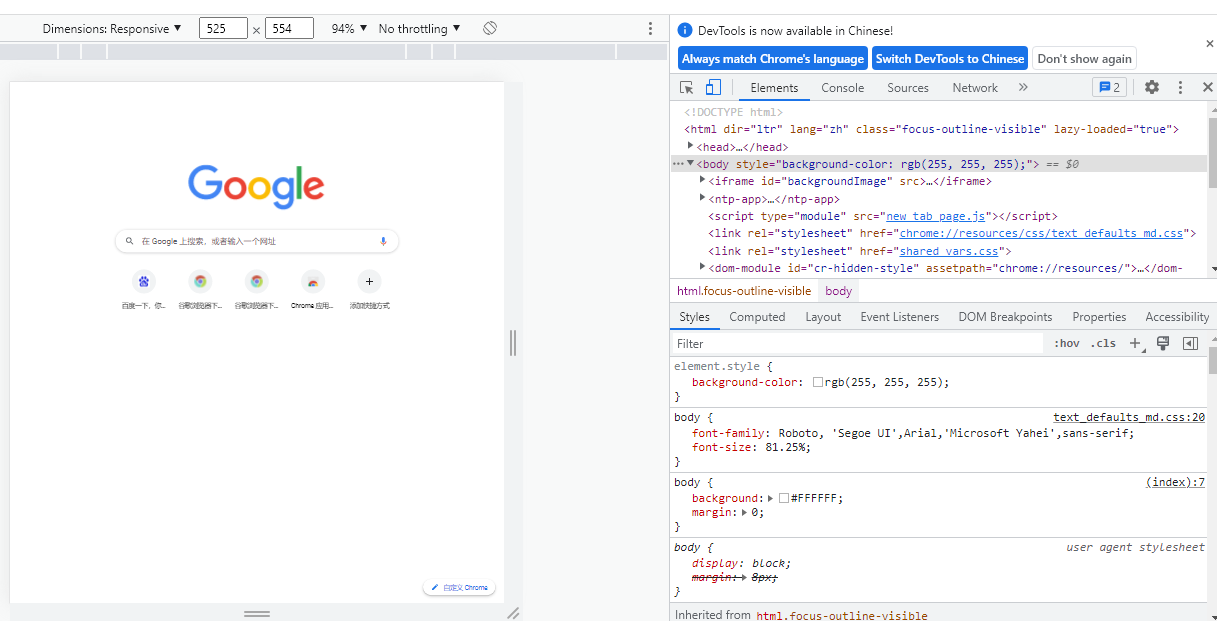Toggle element state :hov button
1217x621 pixels.
click(1067, 343)
